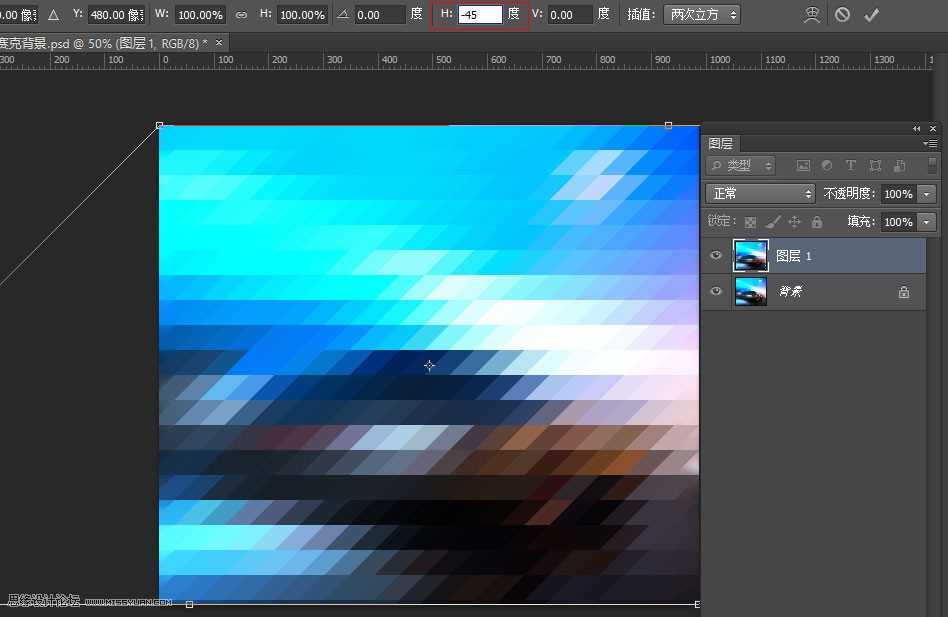Viewport: 948px width, 617px height.
Task: Toggle the layer filtering switch
Action: [x=932, y=166]
